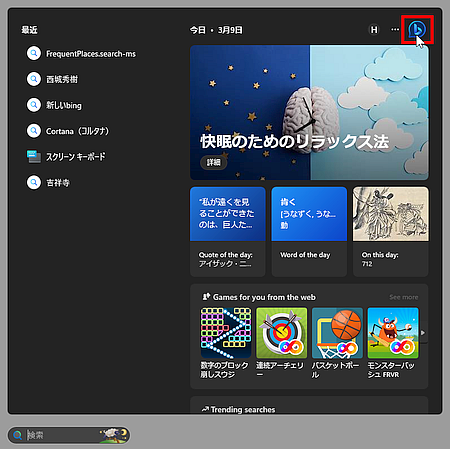
Task: Open the バスケットボール game thumbnail
Action: point(337,333)
